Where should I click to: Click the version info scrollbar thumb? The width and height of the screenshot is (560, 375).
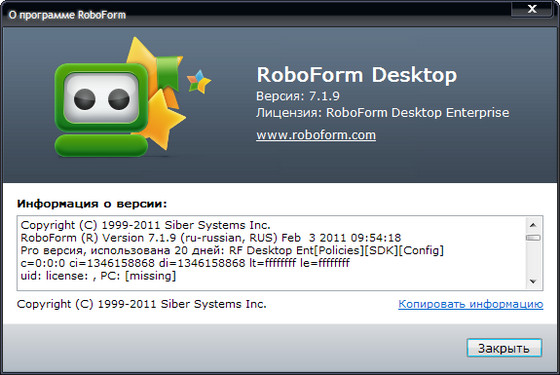[x=533, y=238]
